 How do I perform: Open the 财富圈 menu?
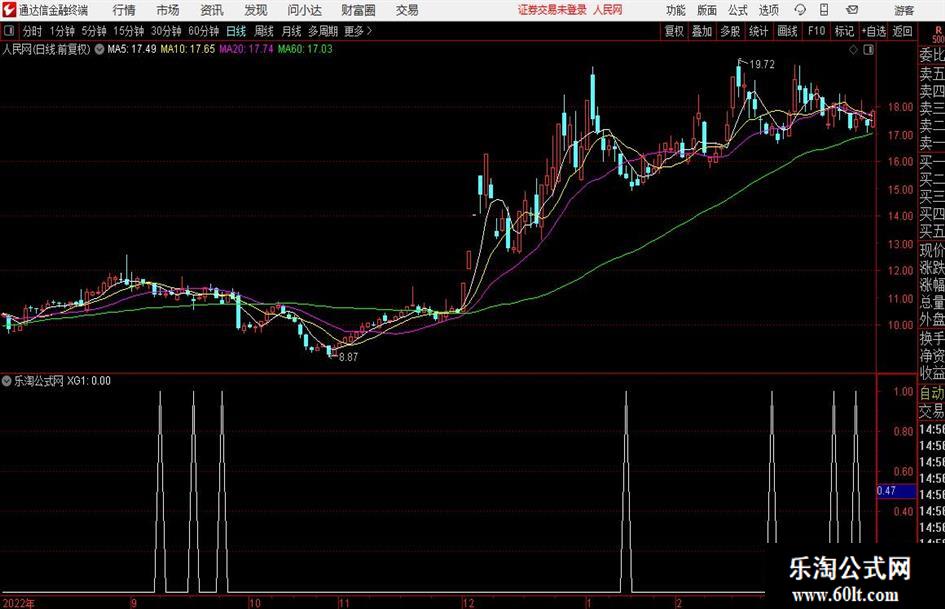coord(358,10)
